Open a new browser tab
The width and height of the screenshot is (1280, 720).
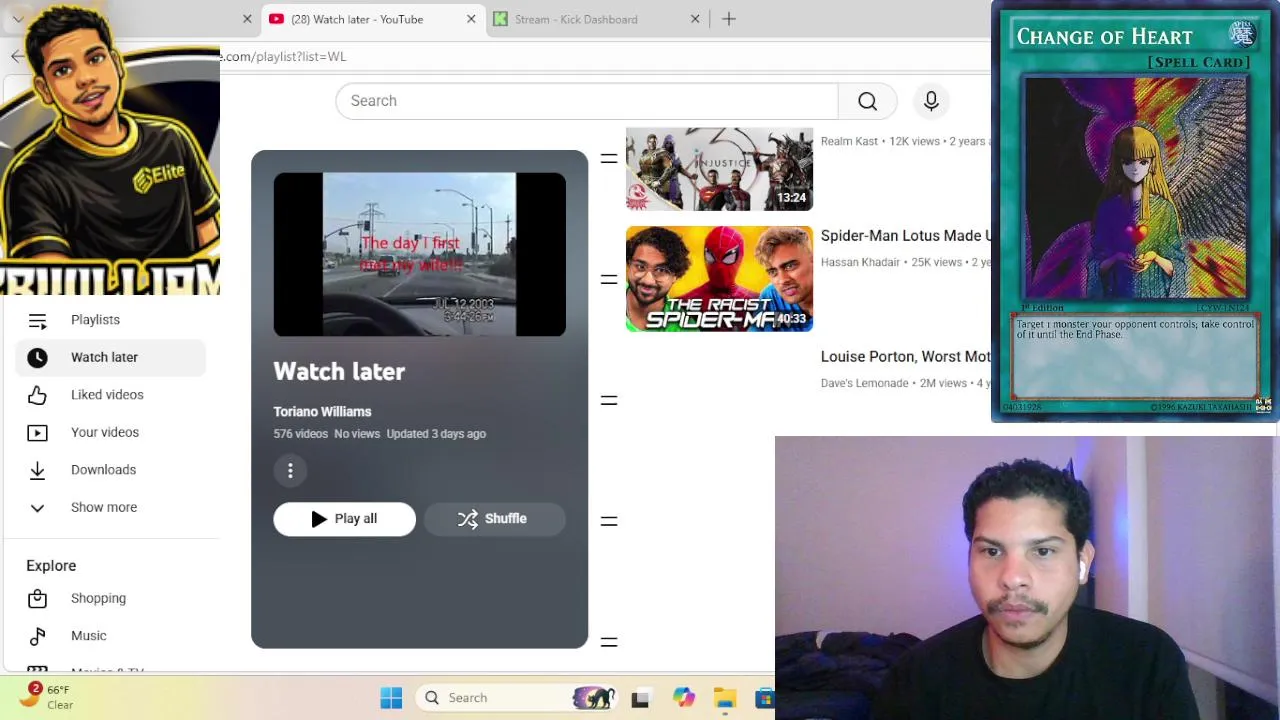pos(729,19)
